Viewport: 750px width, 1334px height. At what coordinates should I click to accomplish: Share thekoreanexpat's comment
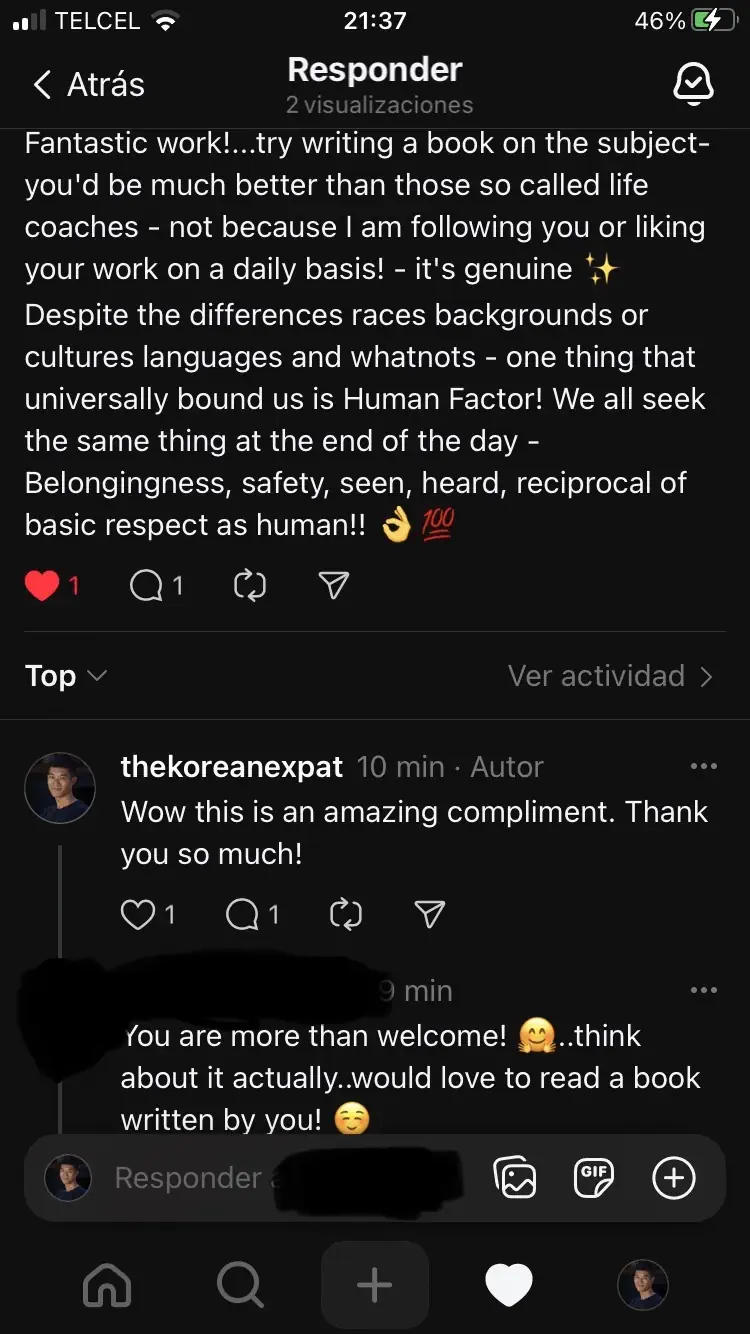(429, 914)
